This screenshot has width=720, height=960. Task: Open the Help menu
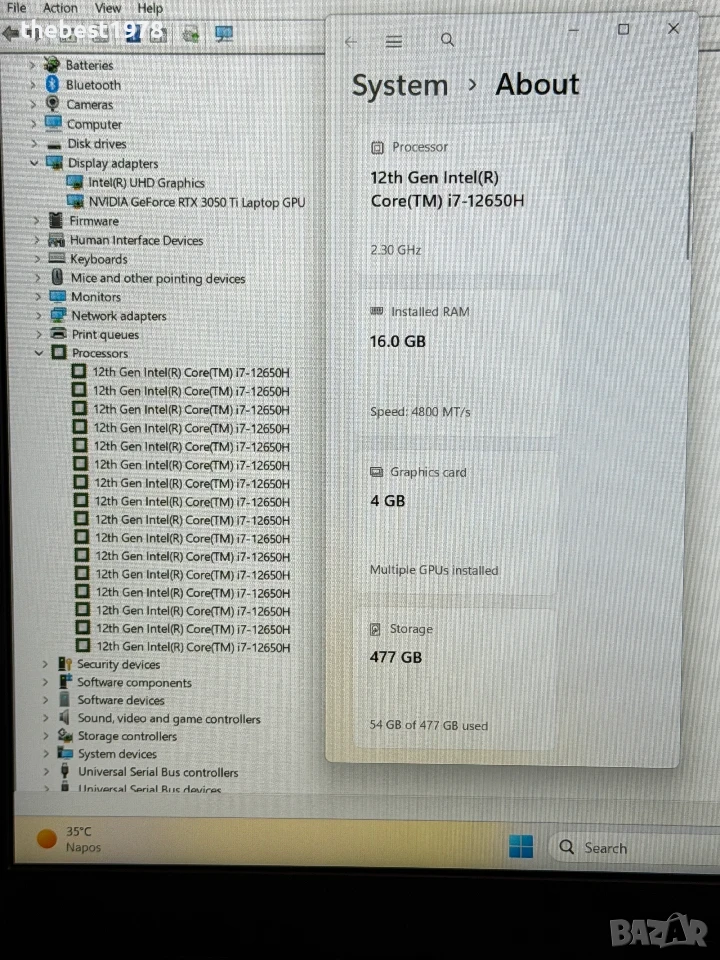pos(150,9)
